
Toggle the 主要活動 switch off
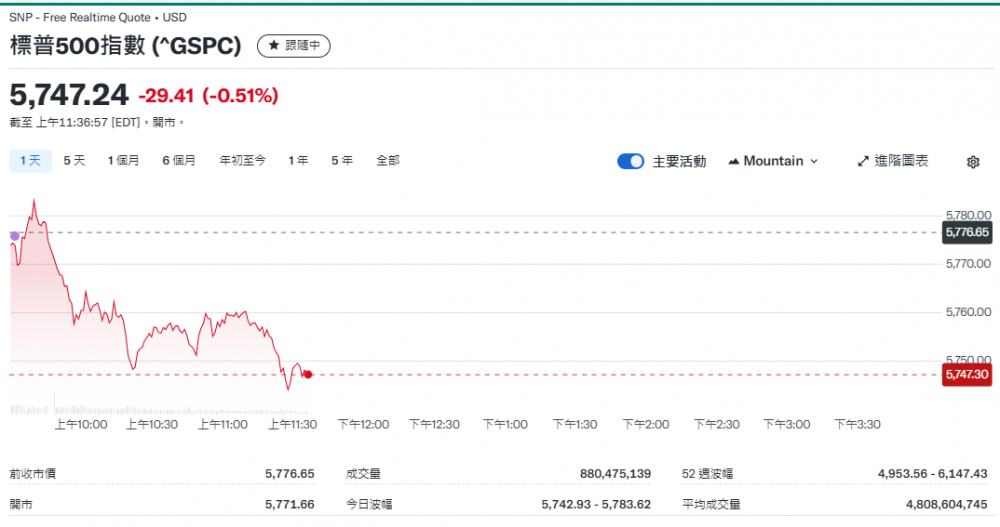click(x=631, y=161)
